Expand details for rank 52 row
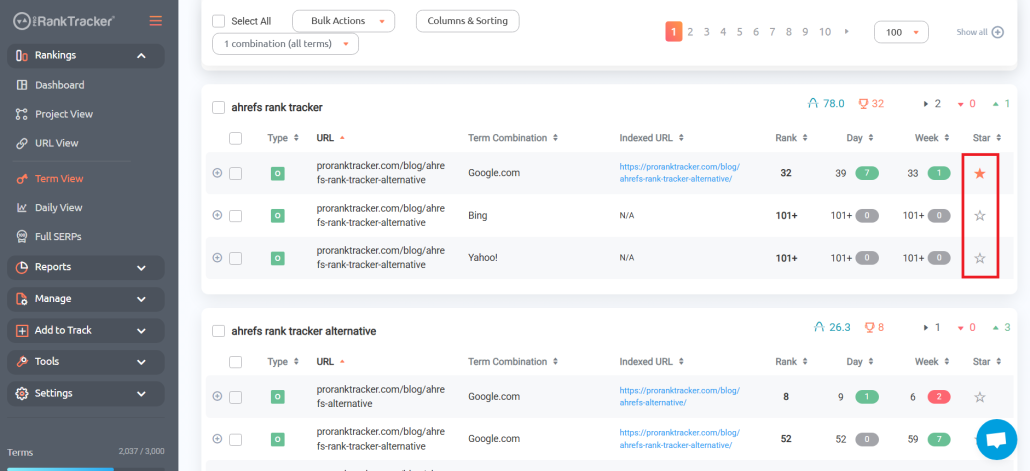Image resolution: width=1030 pixels, height=471 pixels. (x=217, y=438)
